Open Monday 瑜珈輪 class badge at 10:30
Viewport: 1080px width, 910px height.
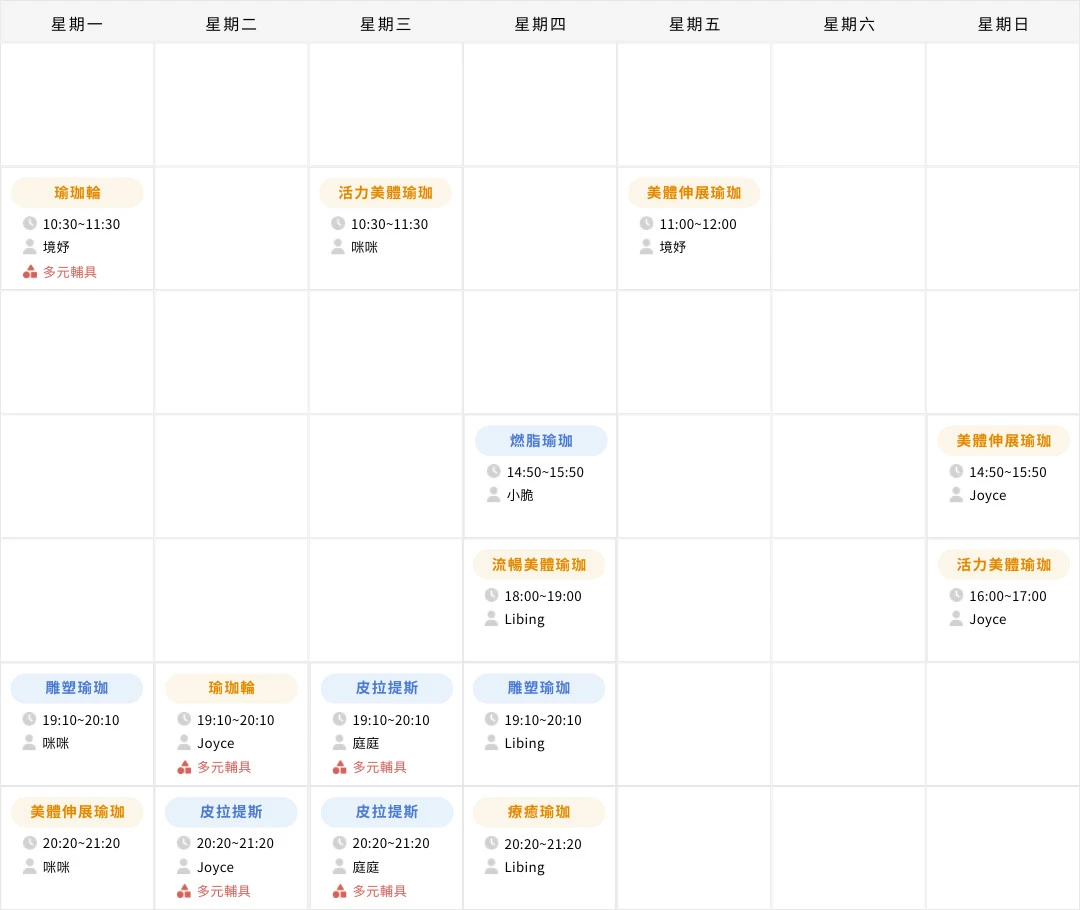coord(77,193)
